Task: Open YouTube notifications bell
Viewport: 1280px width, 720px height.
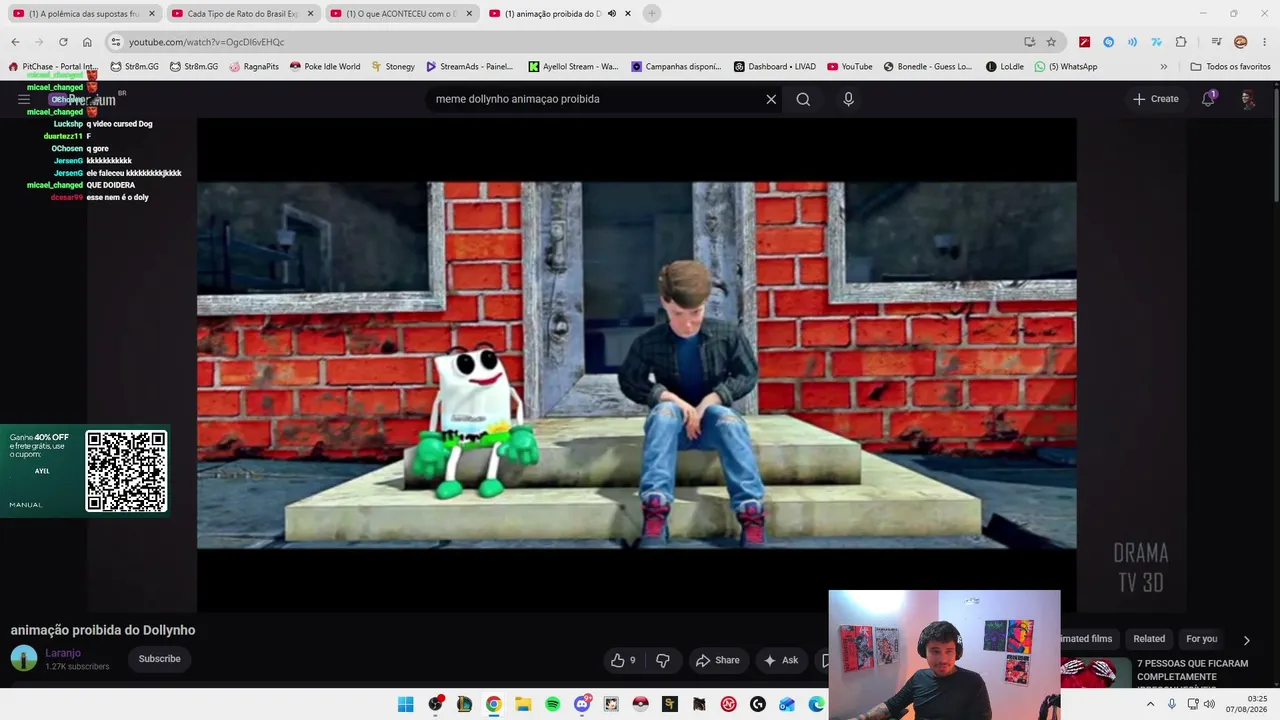Action: [1208, 98]
